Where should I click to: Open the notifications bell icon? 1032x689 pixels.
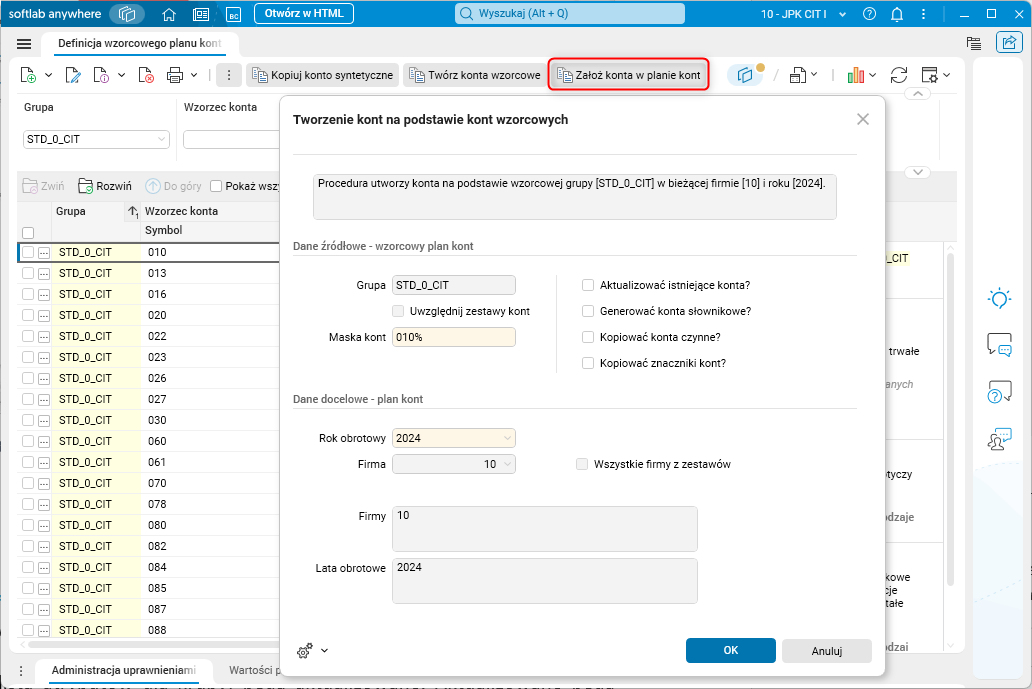(x=897, y=14)
